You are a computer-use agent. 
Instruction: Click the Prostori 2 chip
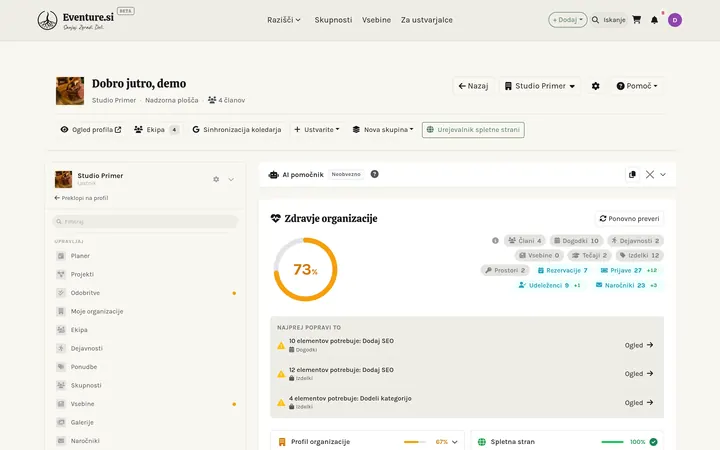505,270
